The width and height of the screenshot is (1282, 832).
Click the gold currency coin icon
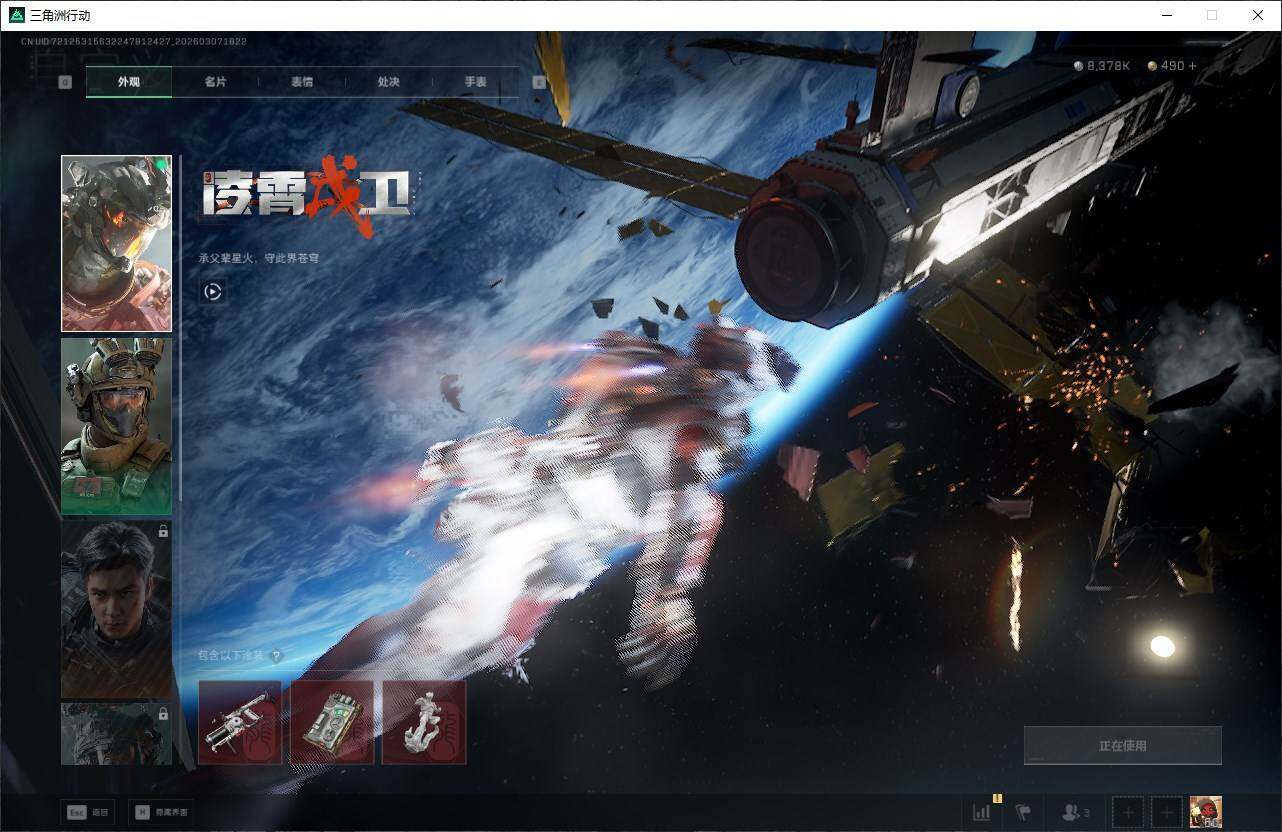(1152, 66)
